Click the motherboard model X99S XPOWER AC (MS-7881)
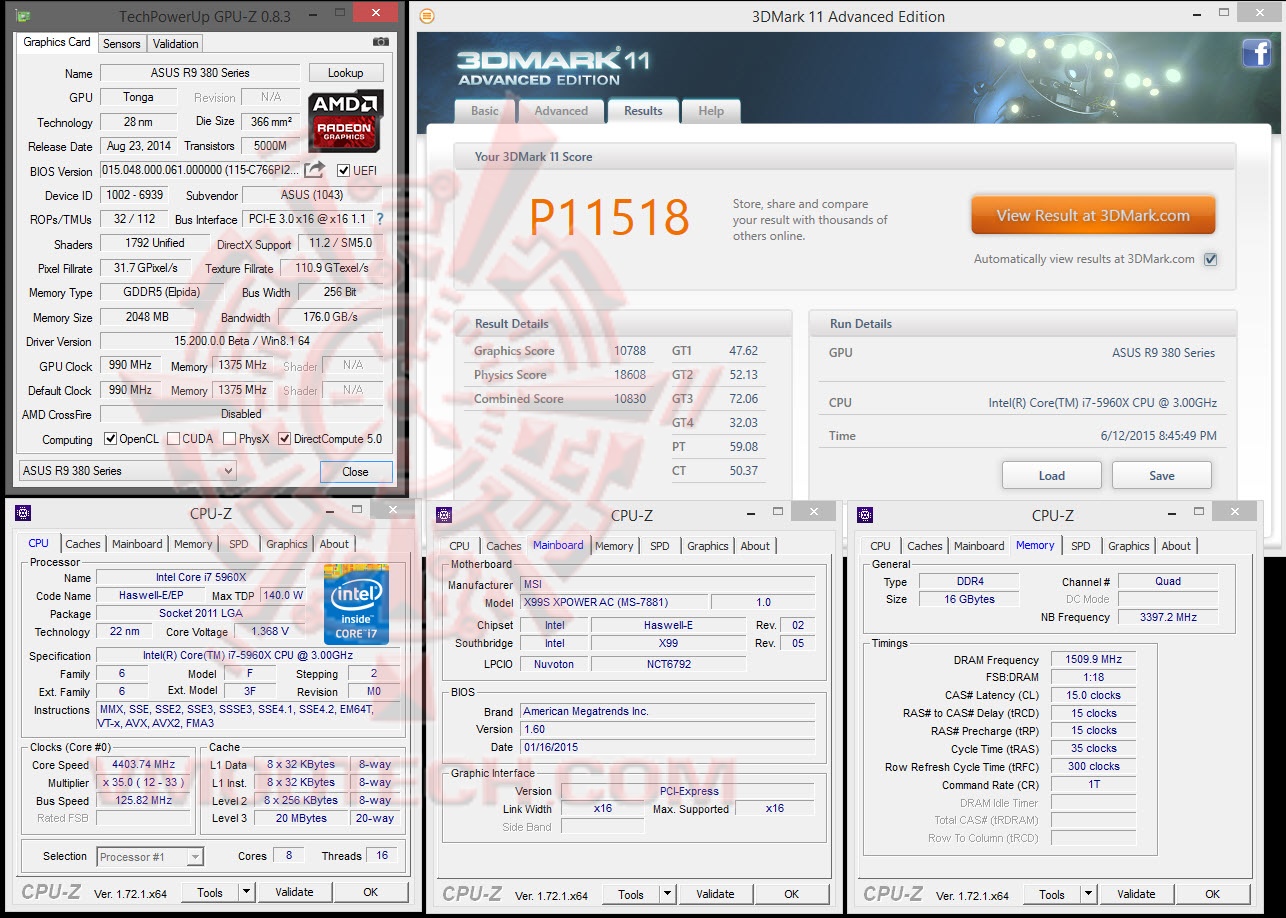 (614, 602)
